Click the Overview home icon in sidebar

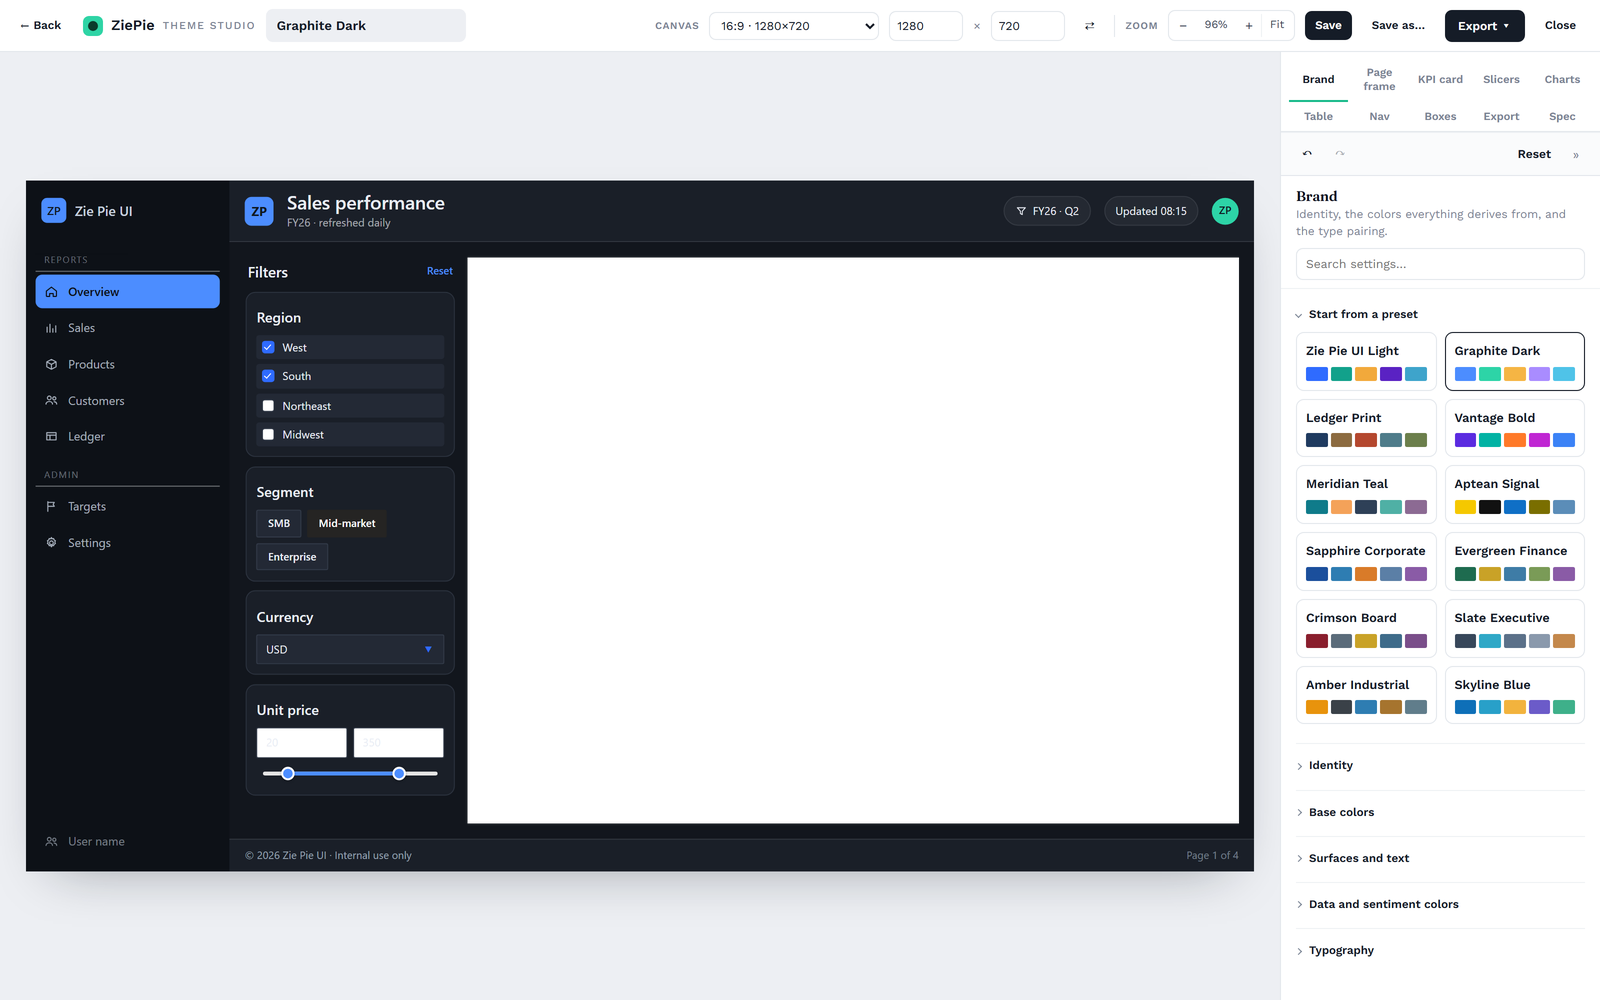point(52,292)
